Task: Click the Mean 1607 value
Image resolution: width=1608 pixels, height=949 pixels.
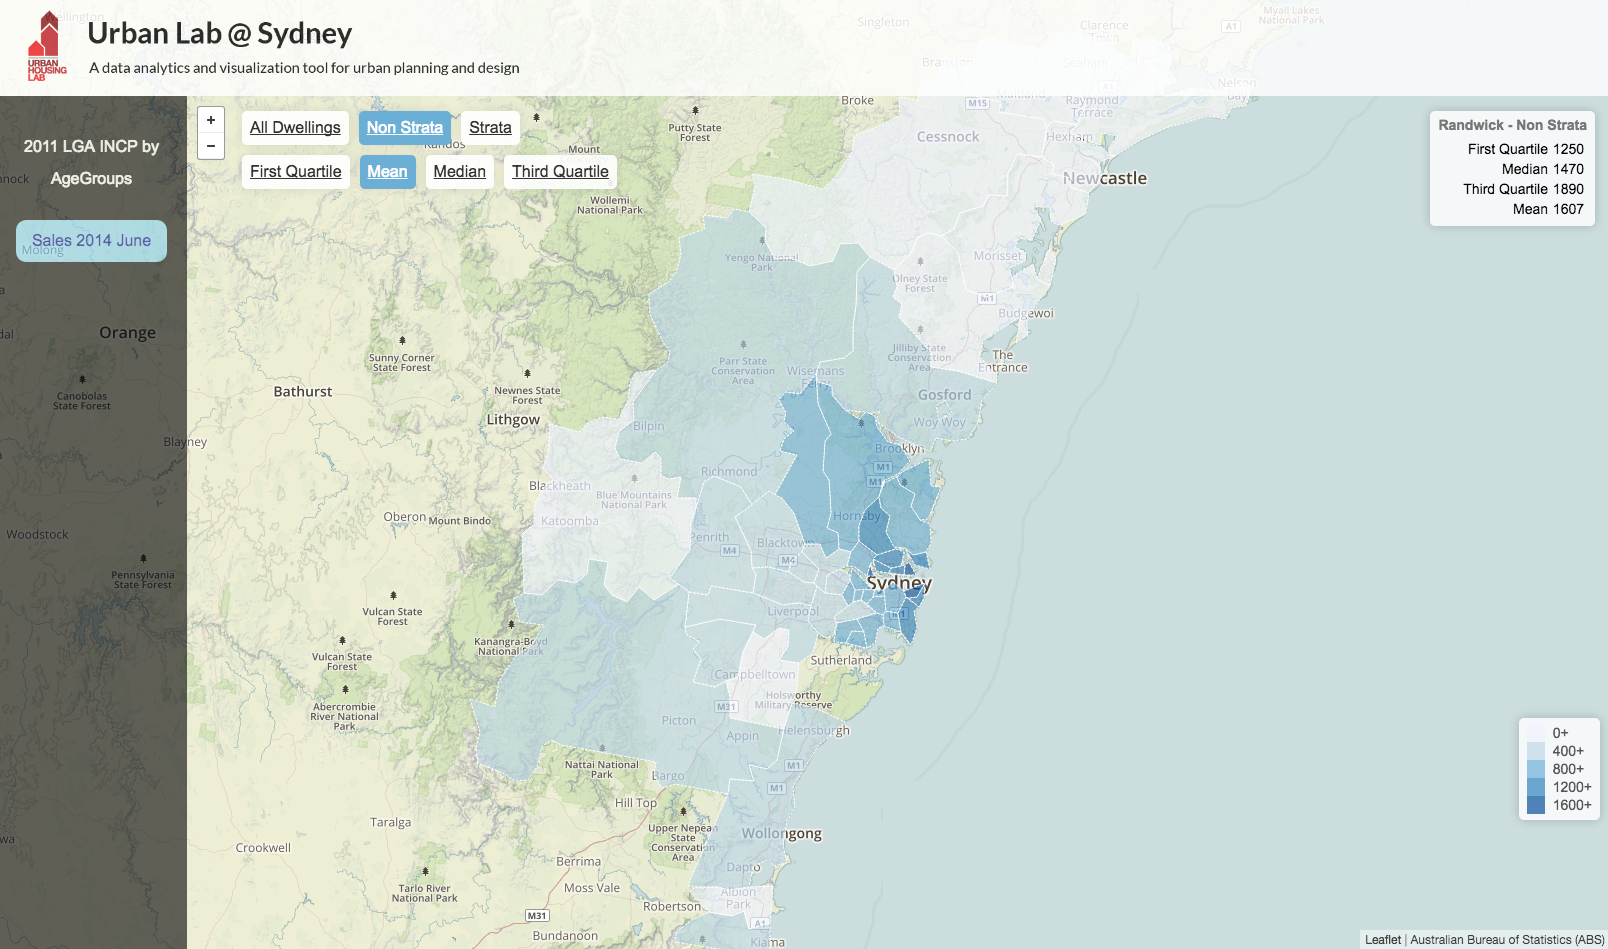Action: [1548, 209]
